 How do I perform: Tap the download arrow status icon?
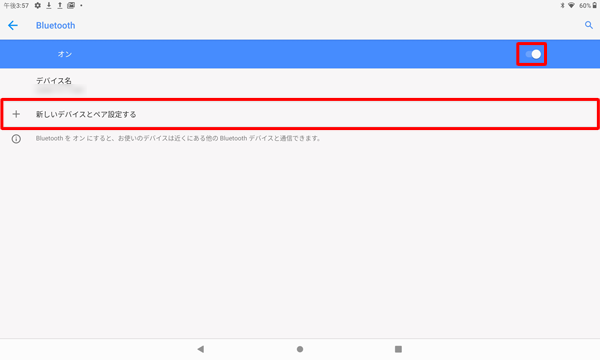pyautogui.click(x=49, y=5)
